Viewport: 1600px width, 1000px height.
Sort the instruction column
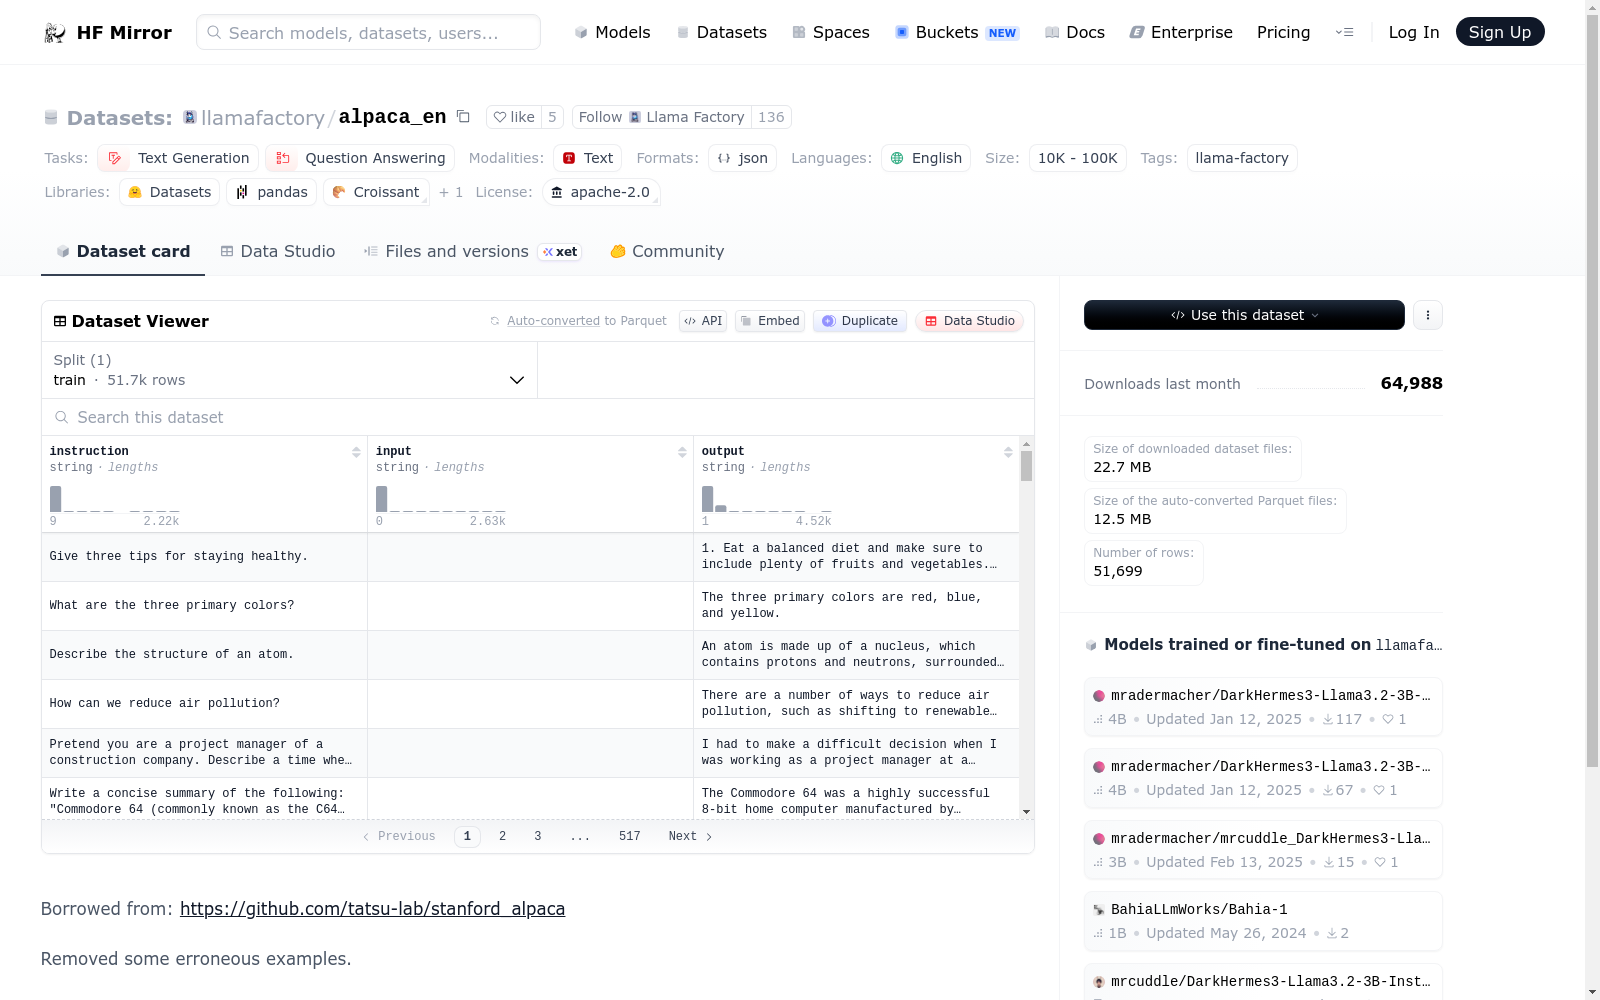point(356,452)
